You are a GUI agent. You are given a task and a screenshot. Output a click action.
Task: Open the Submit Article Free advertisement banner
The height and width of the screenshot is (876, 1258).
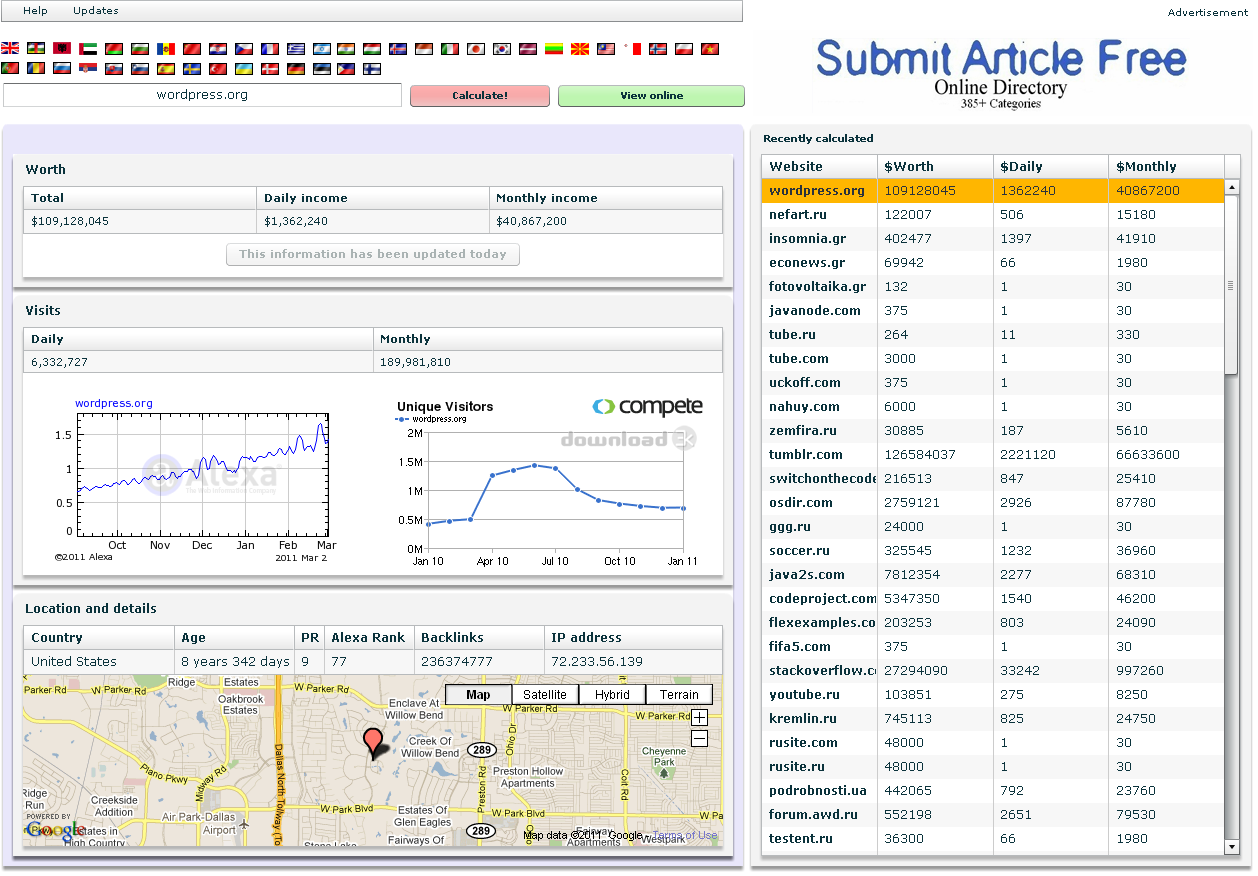pos(1001,72)
